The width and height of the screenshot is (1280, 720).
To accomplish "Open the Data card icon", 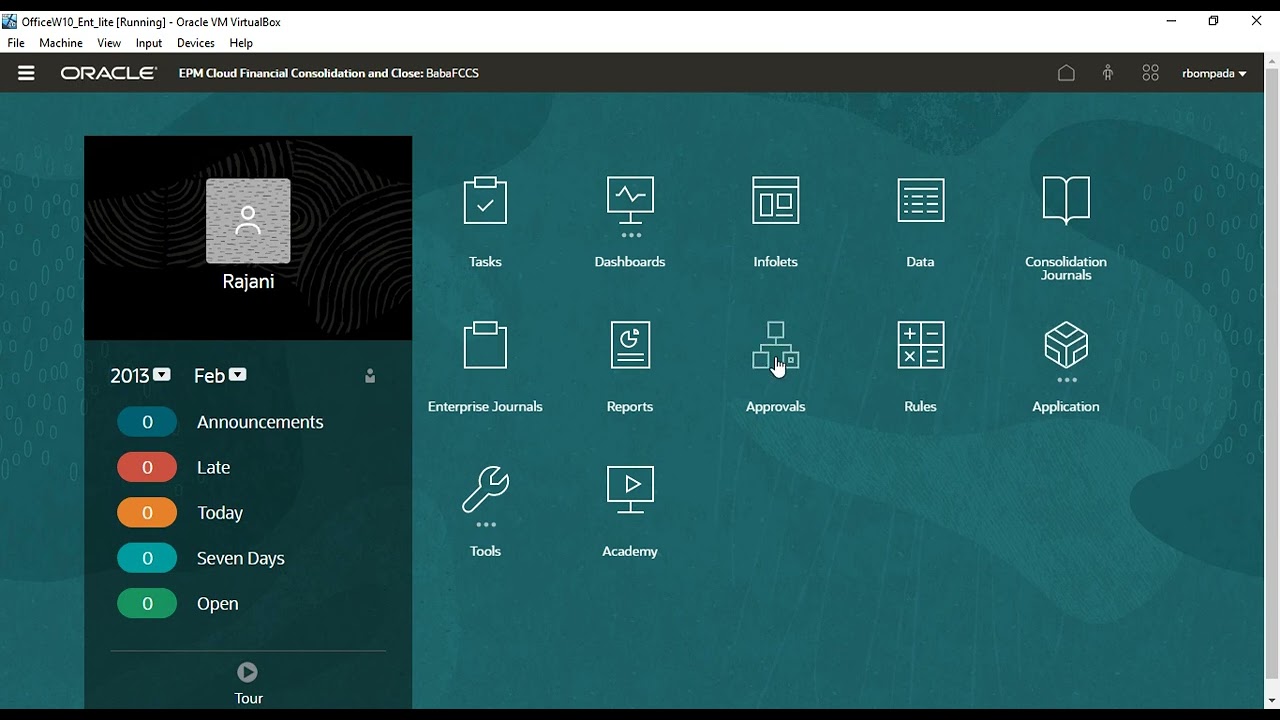I will pos(920,200).
